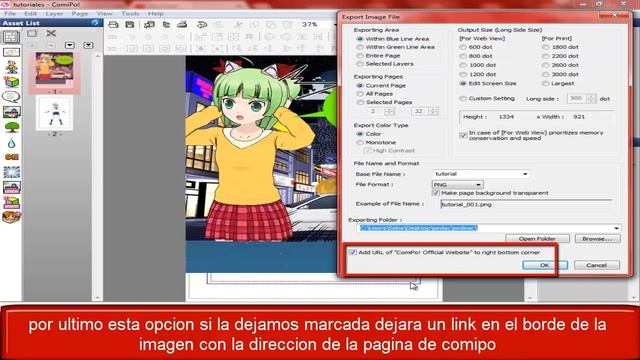The height and width of the screenshot is (360, 640).
Task: Click the Example of File Name field
Action: (526, 204)
